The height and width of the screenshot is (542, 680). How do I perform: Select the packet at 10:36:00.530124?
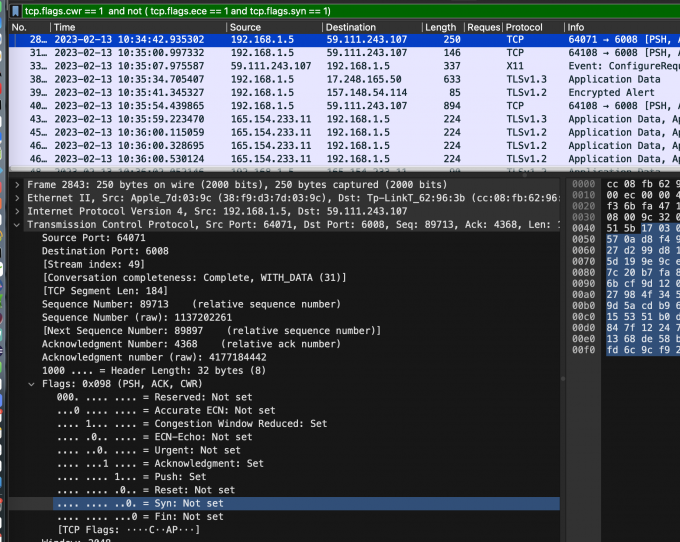coord(344,159)
